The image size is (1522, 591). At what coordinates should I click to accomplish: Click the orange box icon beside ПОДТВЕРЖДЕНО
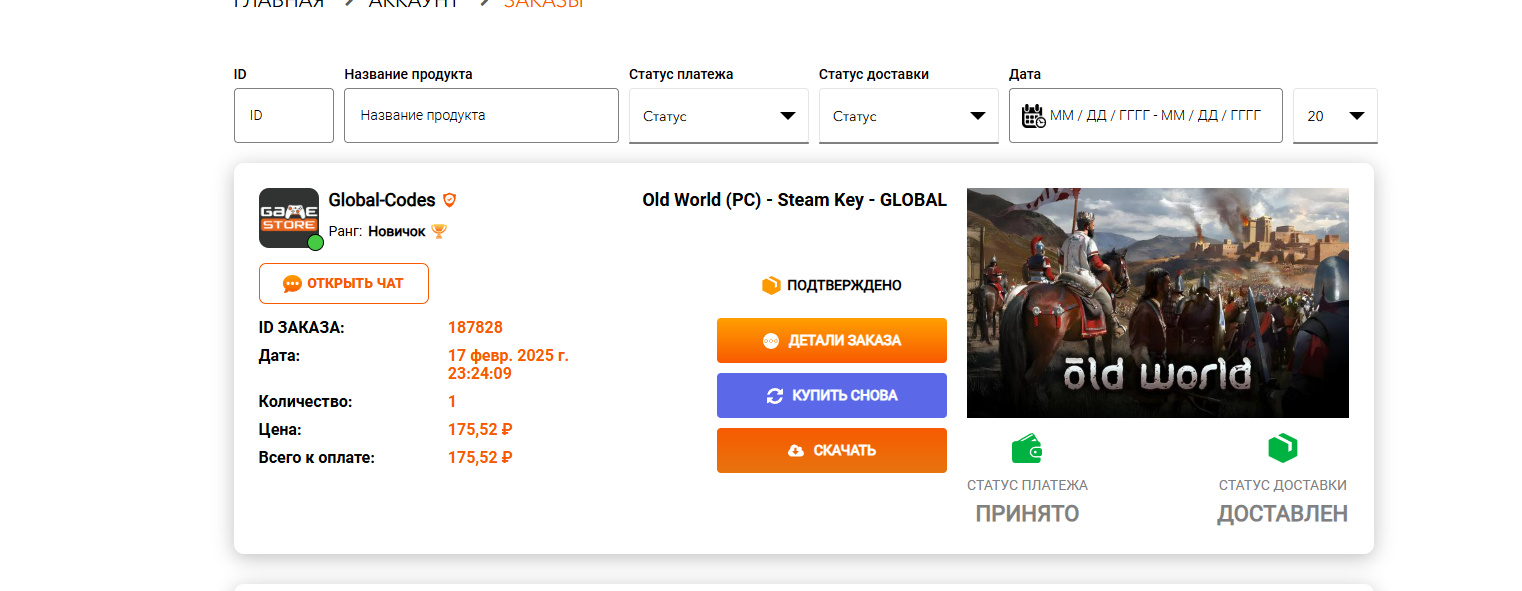coord(771,286)
